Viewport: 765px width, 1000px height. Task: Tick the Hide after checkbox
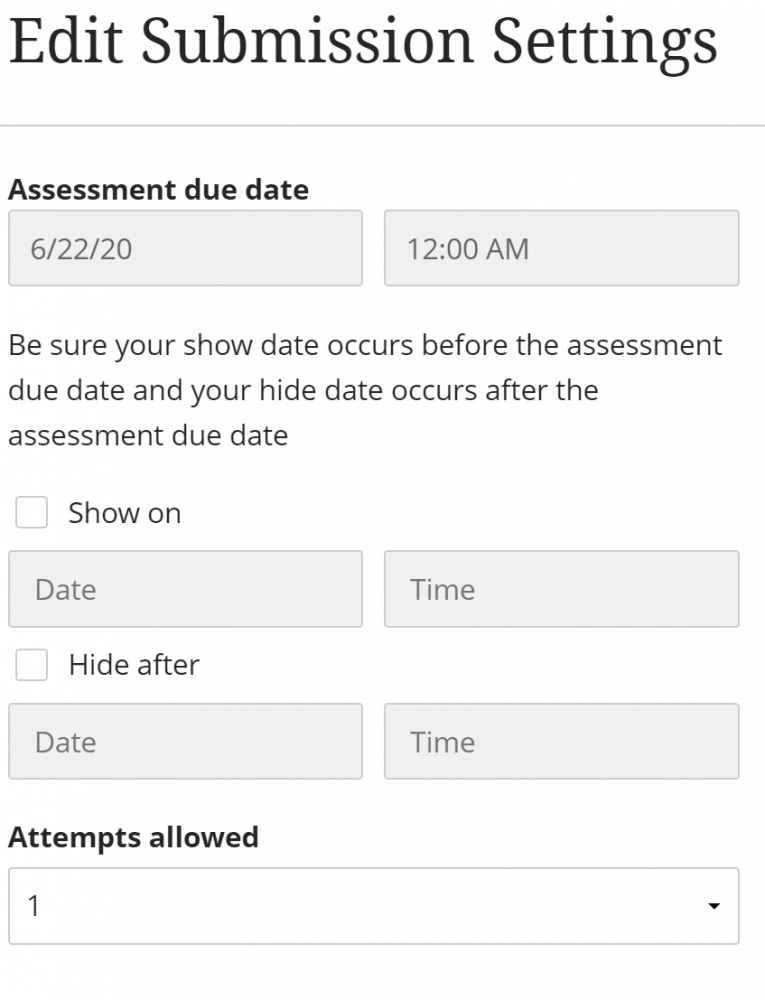32,665
